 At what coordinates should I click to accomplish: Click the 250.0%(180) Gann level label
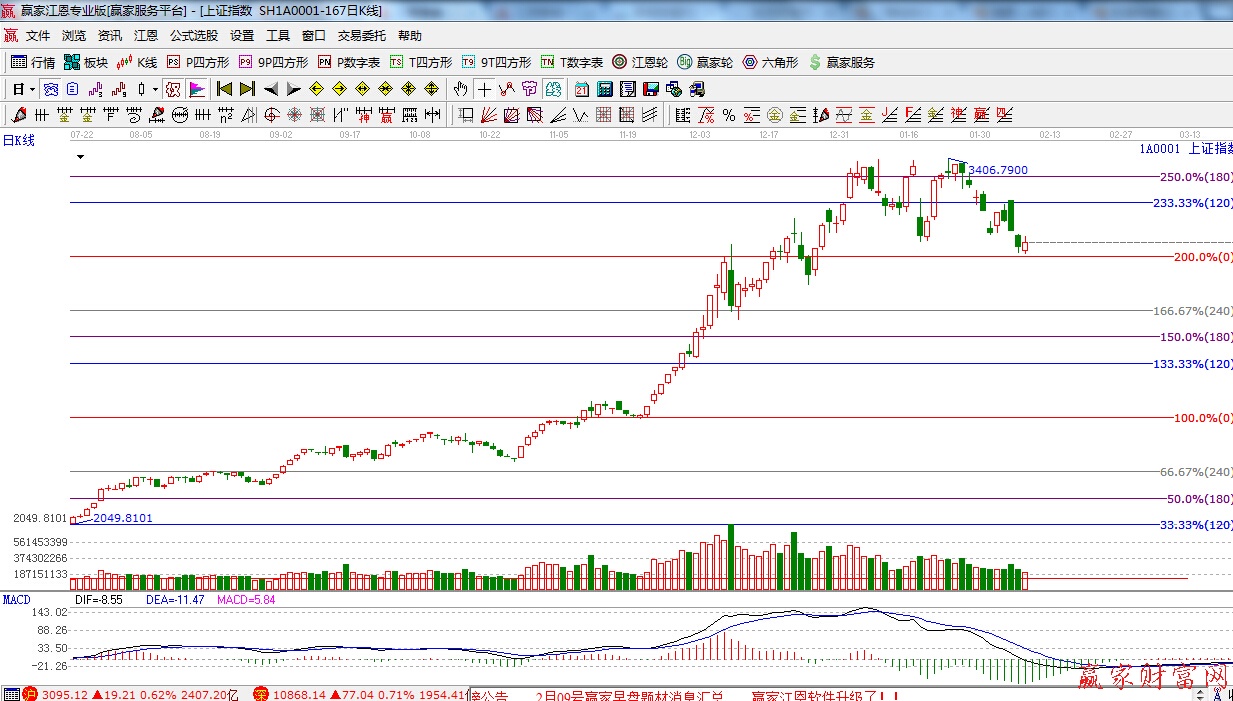1193,177
